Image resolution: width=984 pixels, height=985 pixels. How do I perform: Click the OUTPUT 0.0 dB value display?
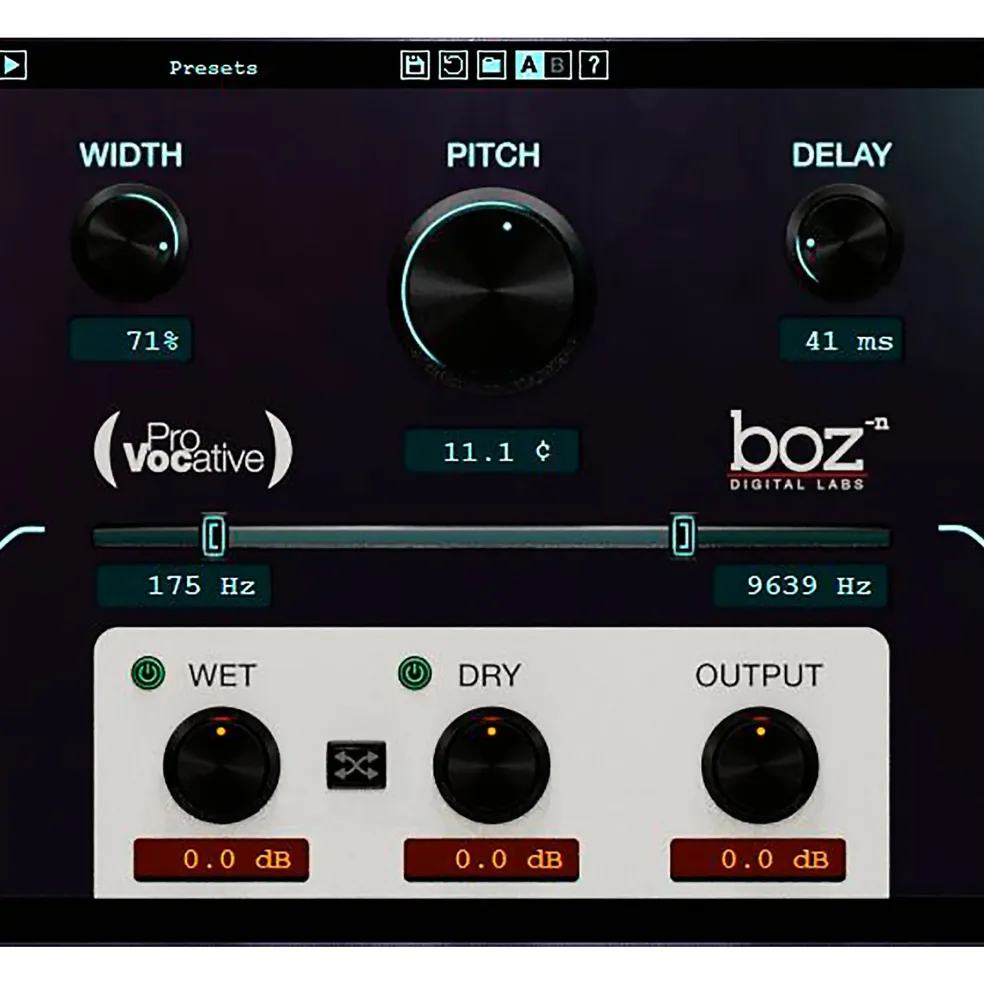pyautogui.click(x=758, y=859)
